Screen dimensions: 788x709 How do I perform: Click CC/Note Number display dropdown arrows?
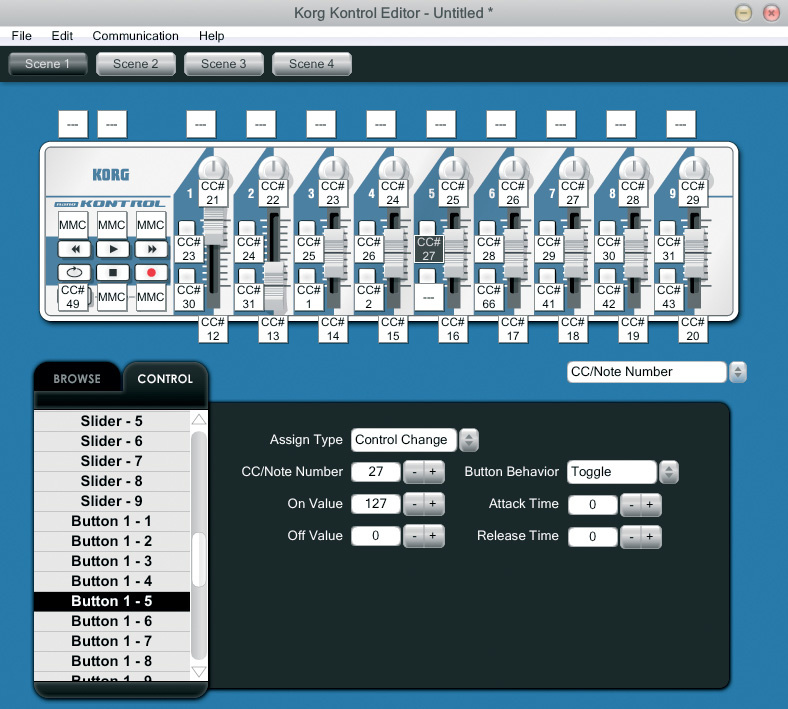pyautogui.click(x=738, y=372)
